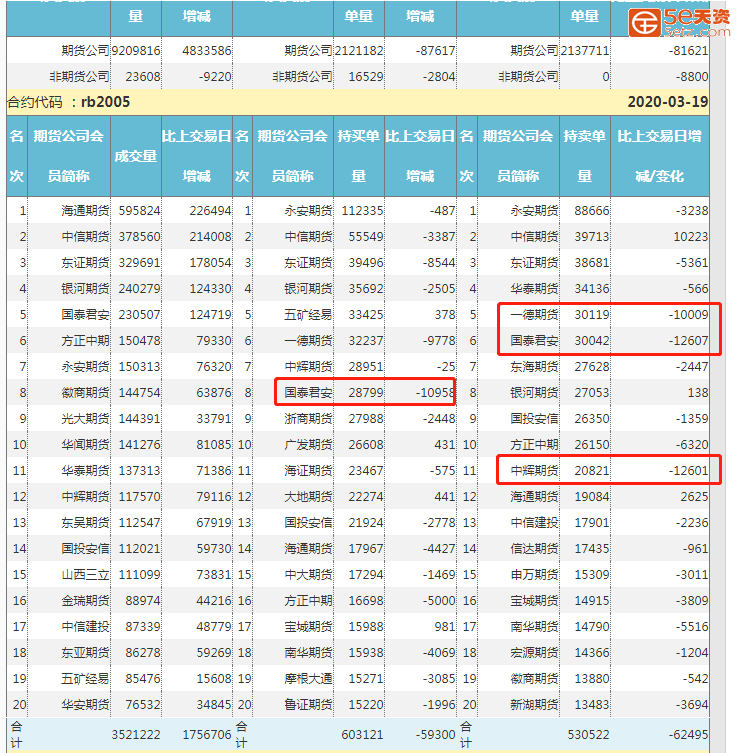Select red-boxed 中辉期货 in the short-position column
Viewport: 736px width, 753px height.
click(x=534, y=471)
